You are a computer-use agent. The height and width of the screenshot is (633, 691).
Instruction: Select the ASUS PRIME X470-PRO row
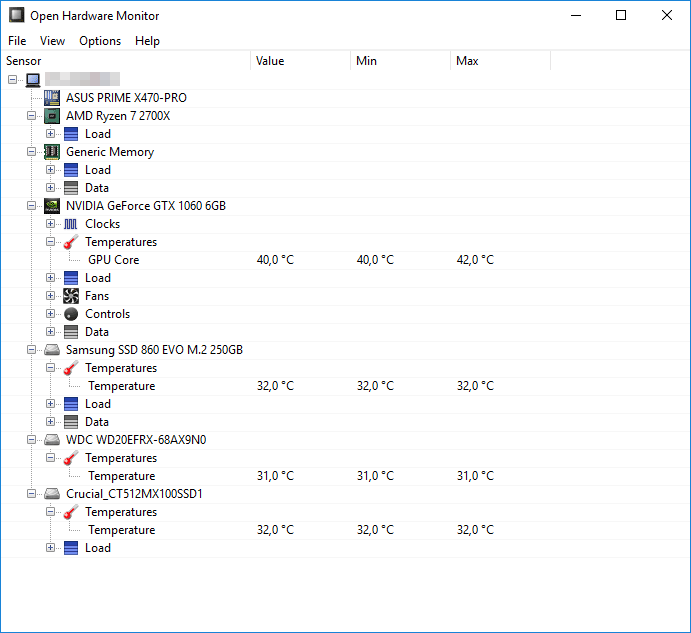346,98
